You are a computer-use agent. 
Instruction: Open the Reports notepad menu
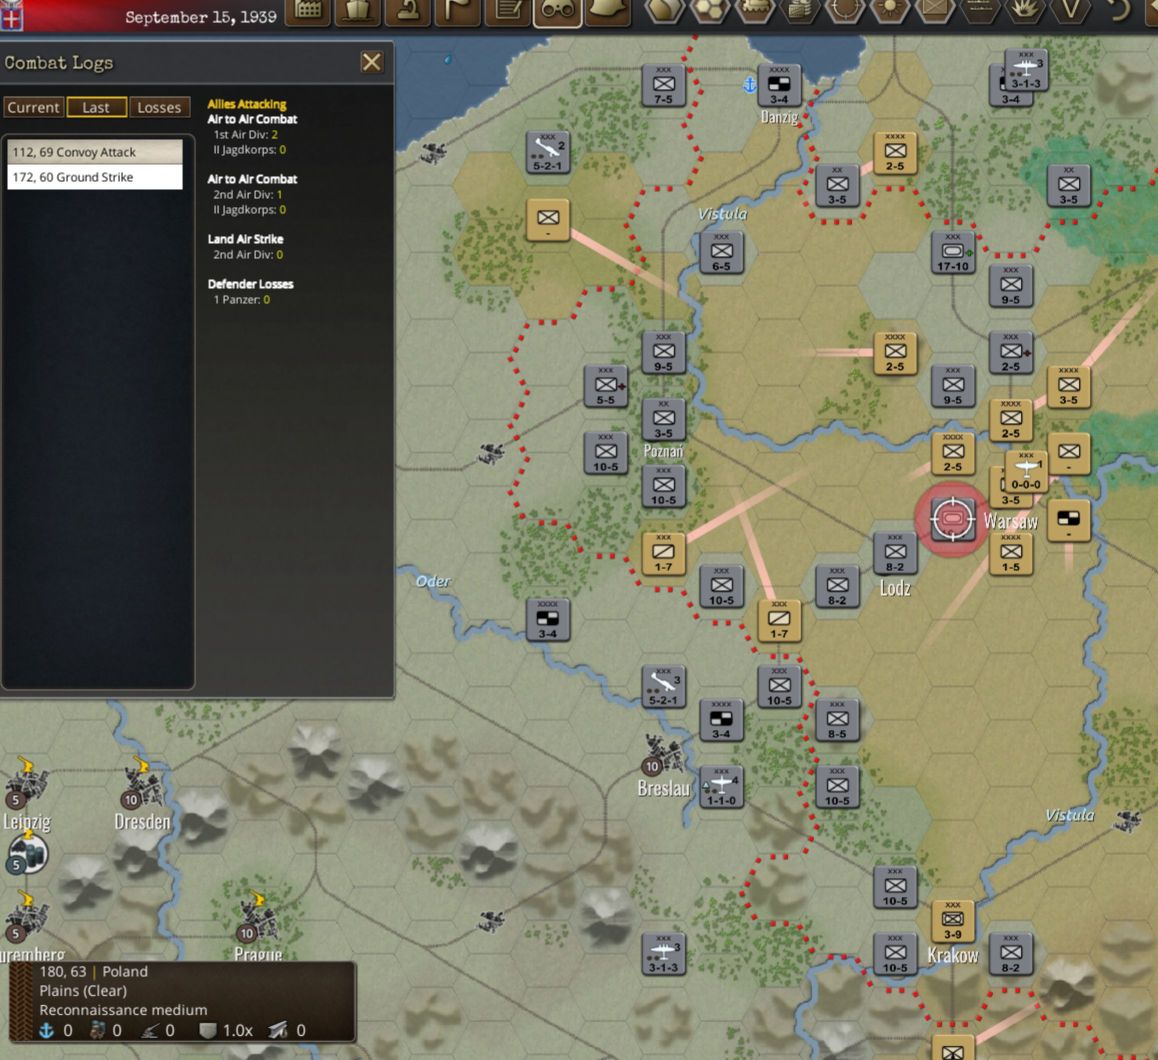[507, 10]
